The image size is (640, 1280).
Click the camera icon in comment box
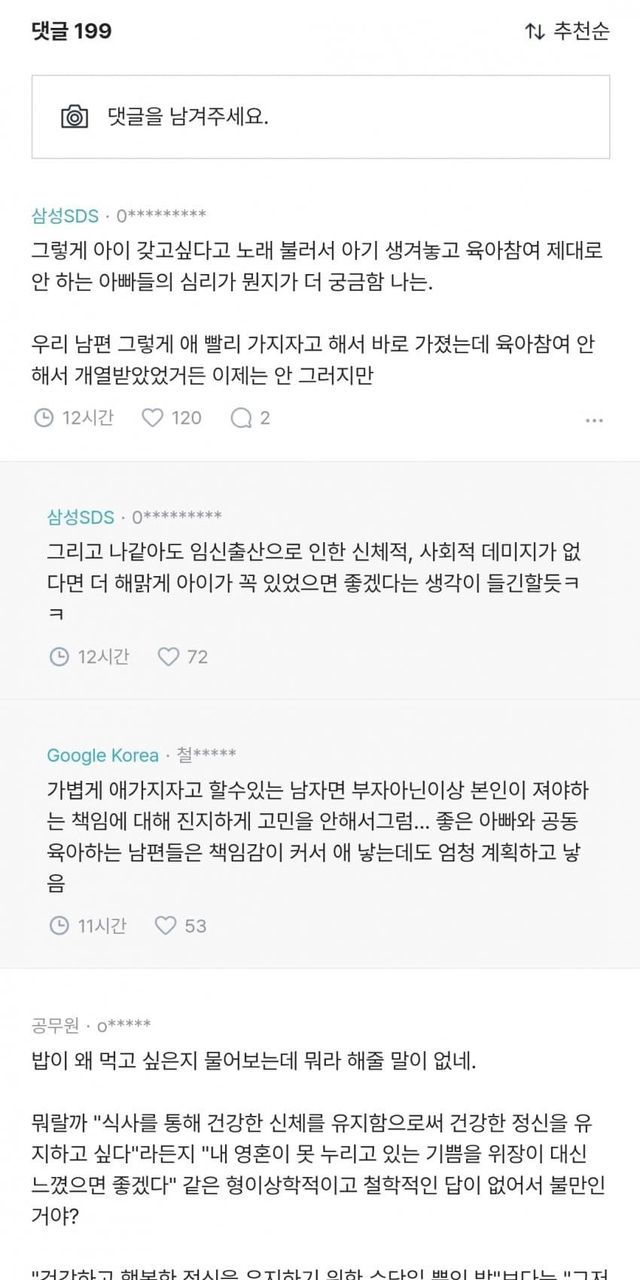pyautogui.click(x=75, y=116)
